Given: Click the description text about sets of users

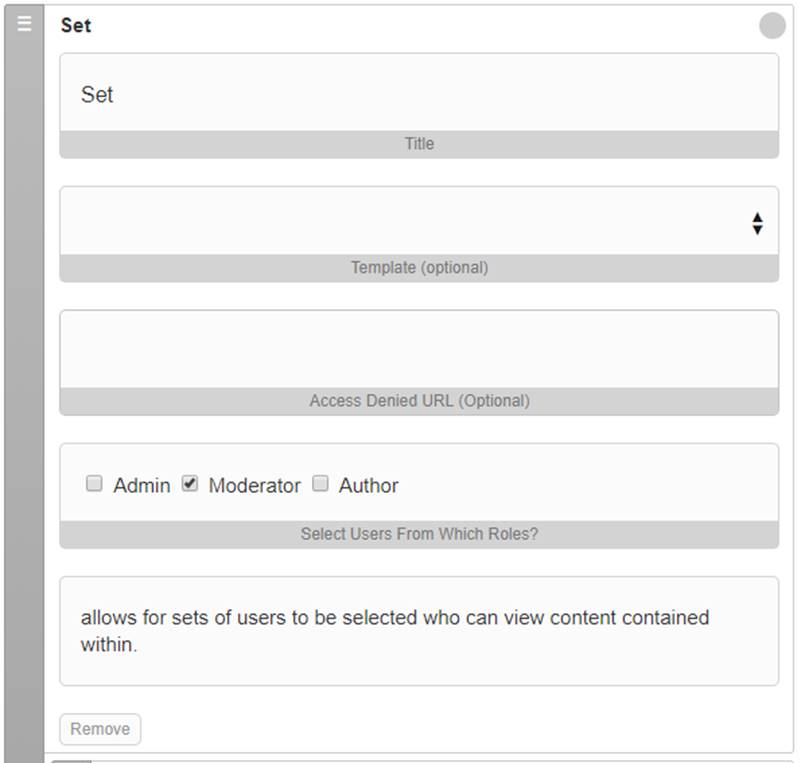Looking at the screenshot, I should click(x=394, y=631).
